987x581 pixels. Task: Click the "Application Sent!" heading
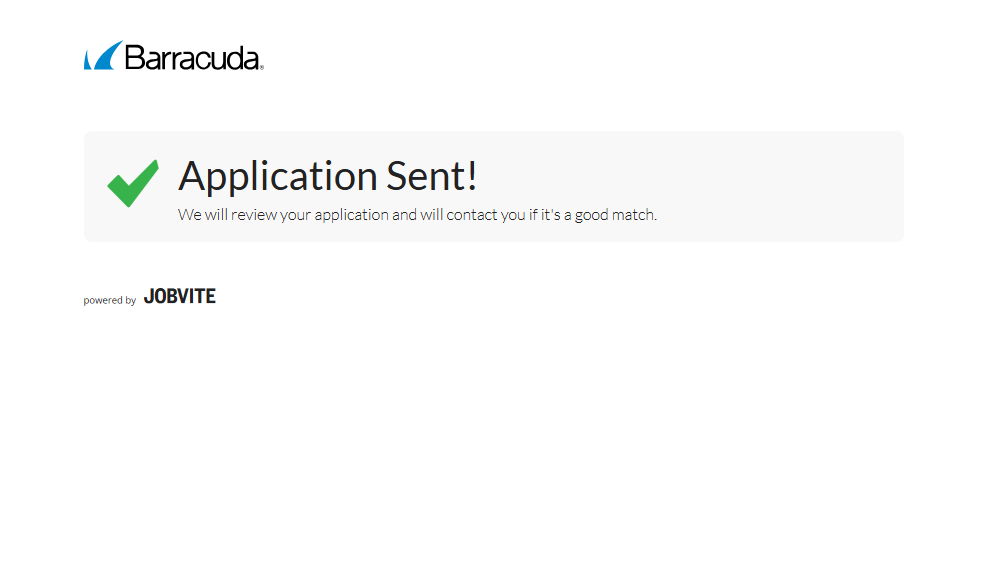[328, 176]
